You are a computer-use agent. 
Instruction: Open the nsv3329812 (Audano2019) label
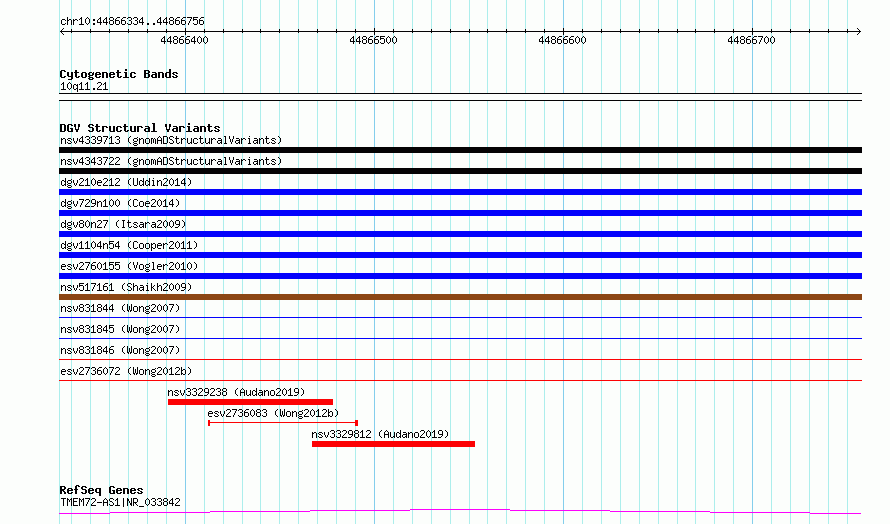coord(380,434)
